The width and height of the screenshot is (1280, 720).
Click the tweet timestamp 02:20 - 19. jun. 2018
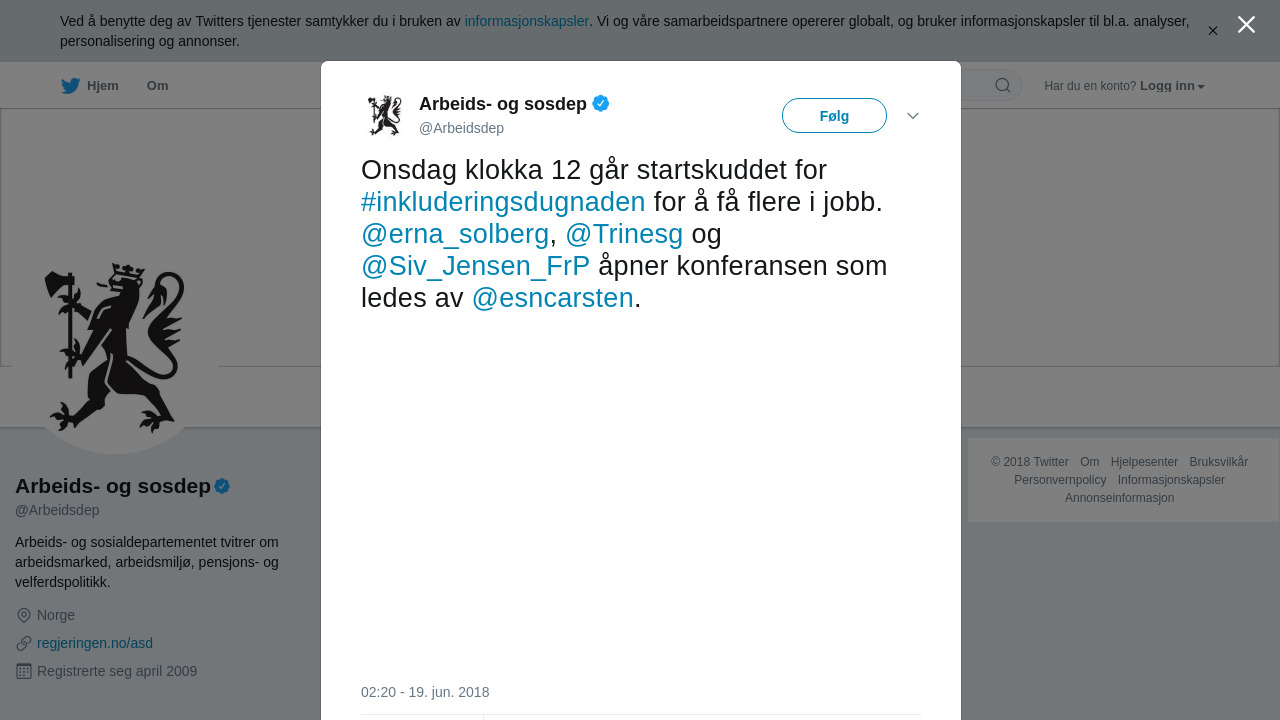(x=425, y=692)
